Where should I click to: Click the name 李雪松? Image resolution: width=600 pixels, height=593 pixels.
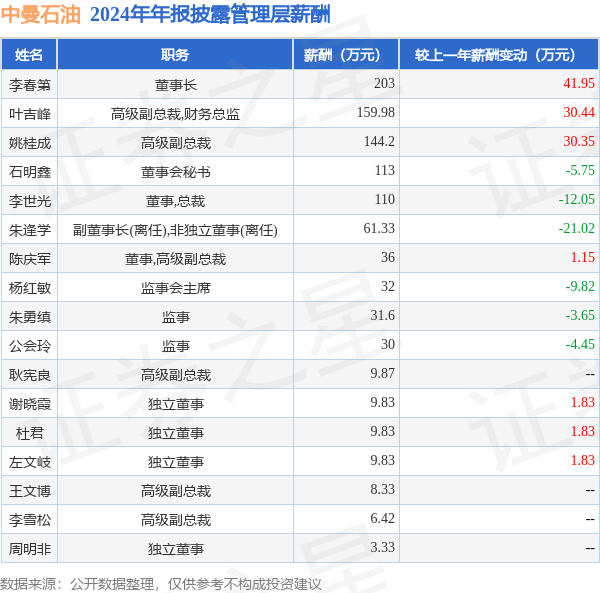30,520
